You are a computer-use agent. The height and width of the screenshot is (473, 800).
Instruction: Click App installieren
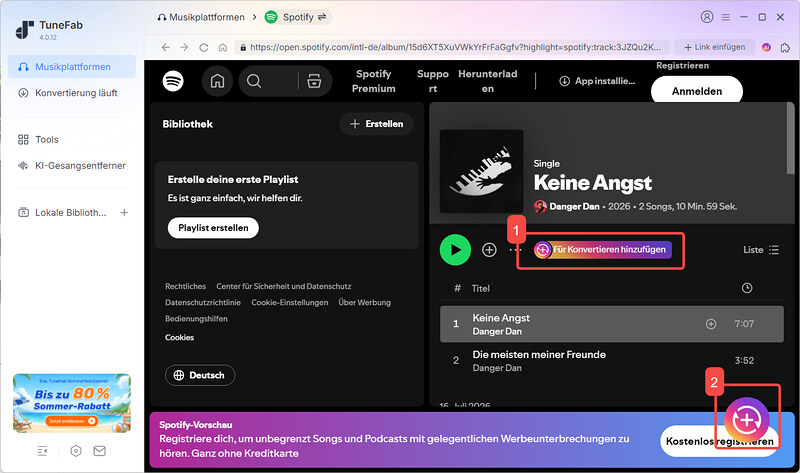click(x=597, y=81)
